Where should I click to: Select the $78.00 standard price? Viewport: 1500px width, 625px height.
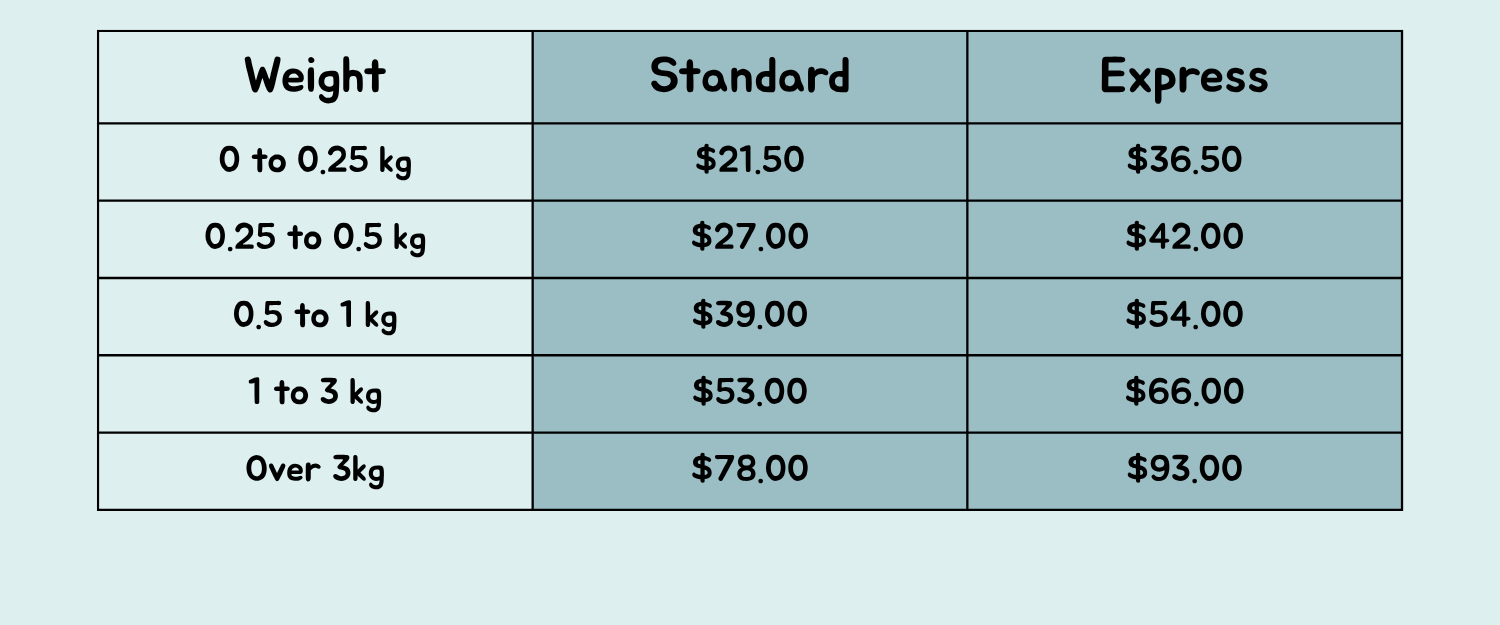750,471
